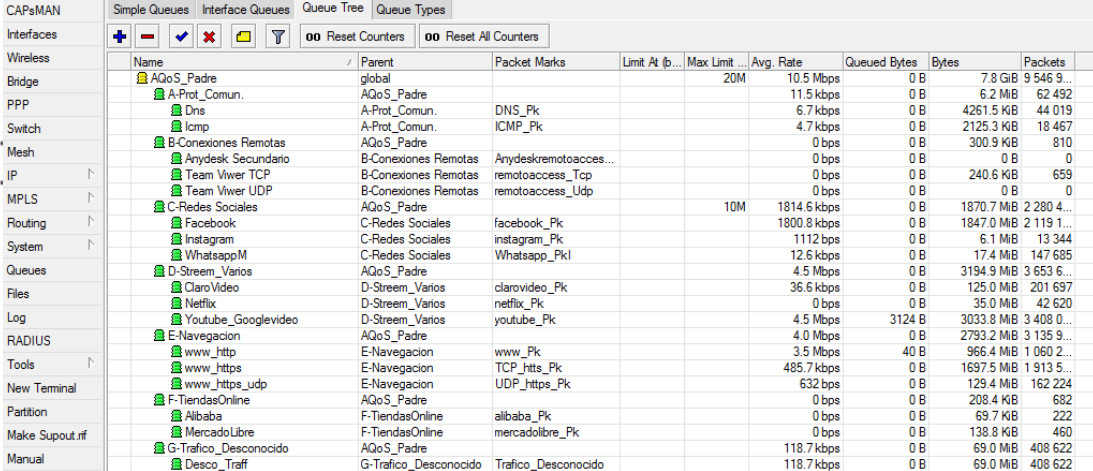Click the yellow Comment note icon

[x=243, y=36]
